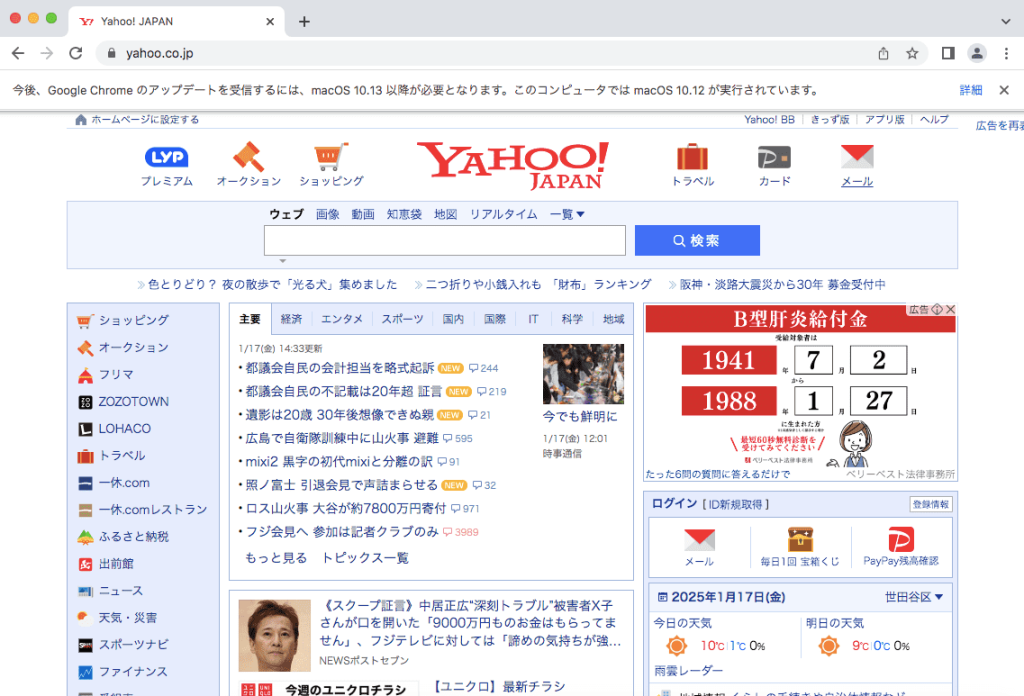Expand the small arrow below the search box
Viewport: 1024px width, 696px height.
click(x=283, y=261)
